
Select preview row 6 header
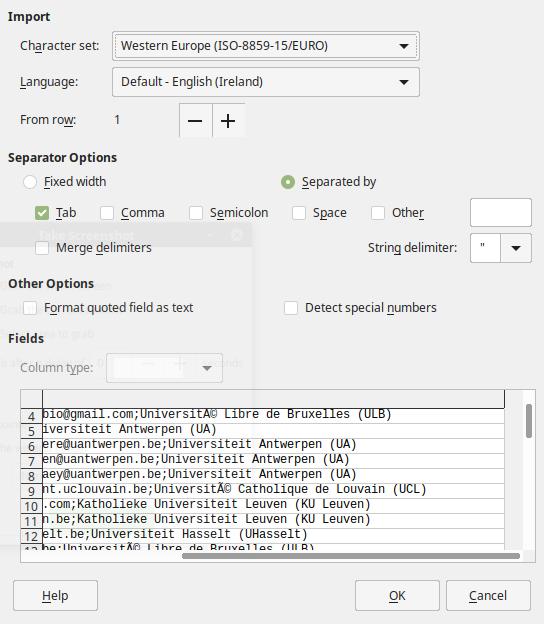coord(31,446)
